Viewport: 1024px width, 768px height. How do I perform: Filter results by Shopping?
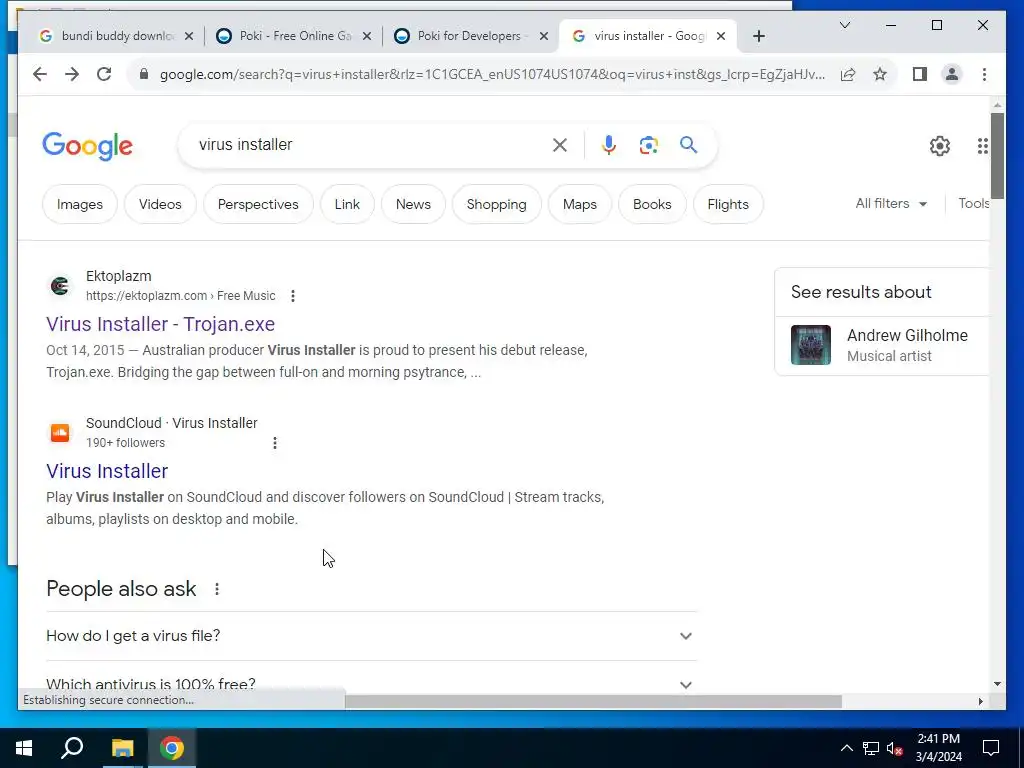(x=496, y=204)
